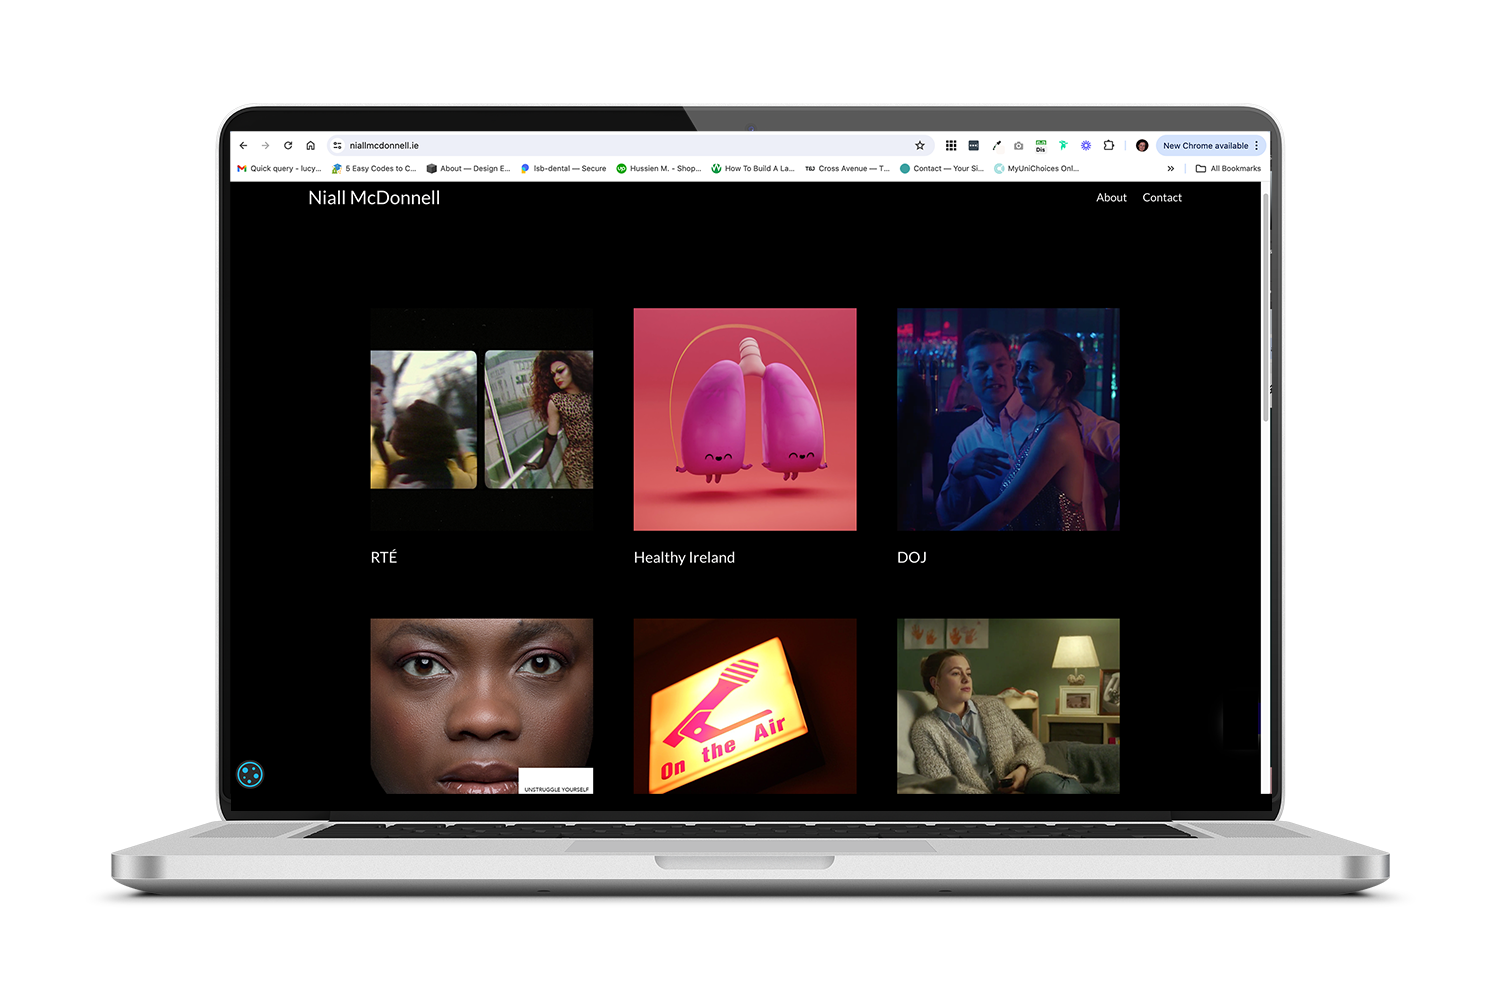
Task: Open the dark square extension icon
Action: point(974,145)
